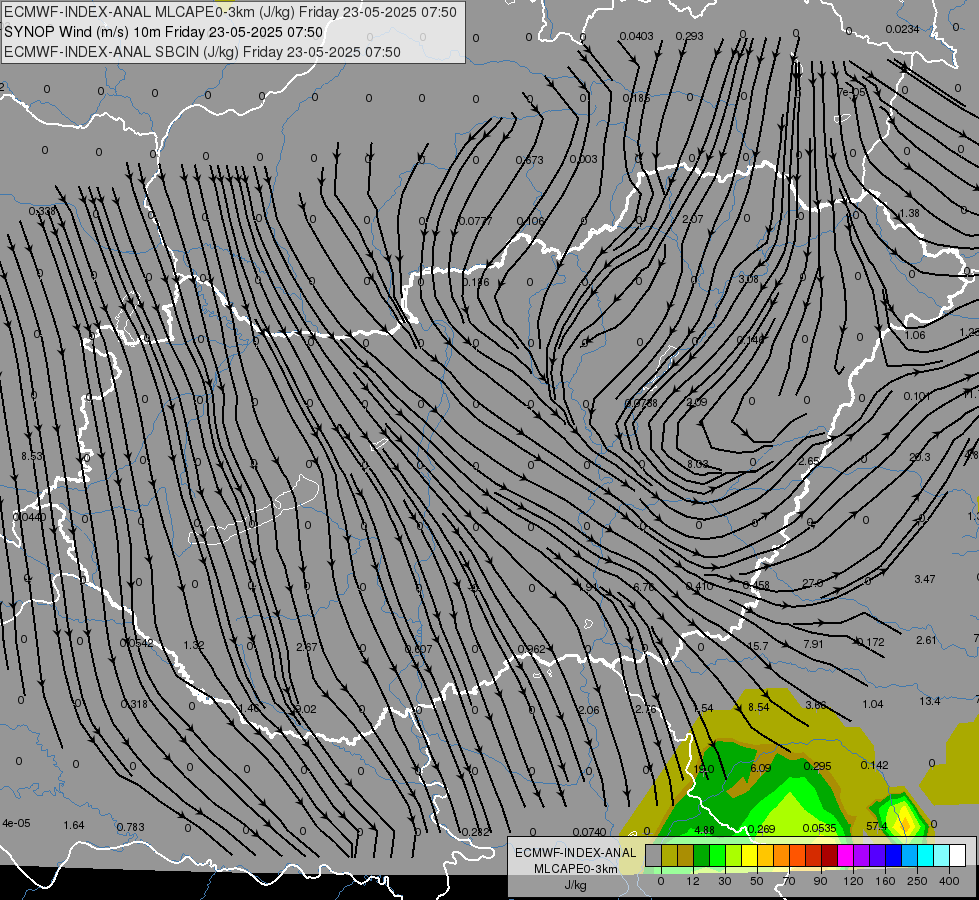This screenshot has width=979, height=900.
Task: Pick the pale cyan legend swatch
Action: tap(942, 856)
